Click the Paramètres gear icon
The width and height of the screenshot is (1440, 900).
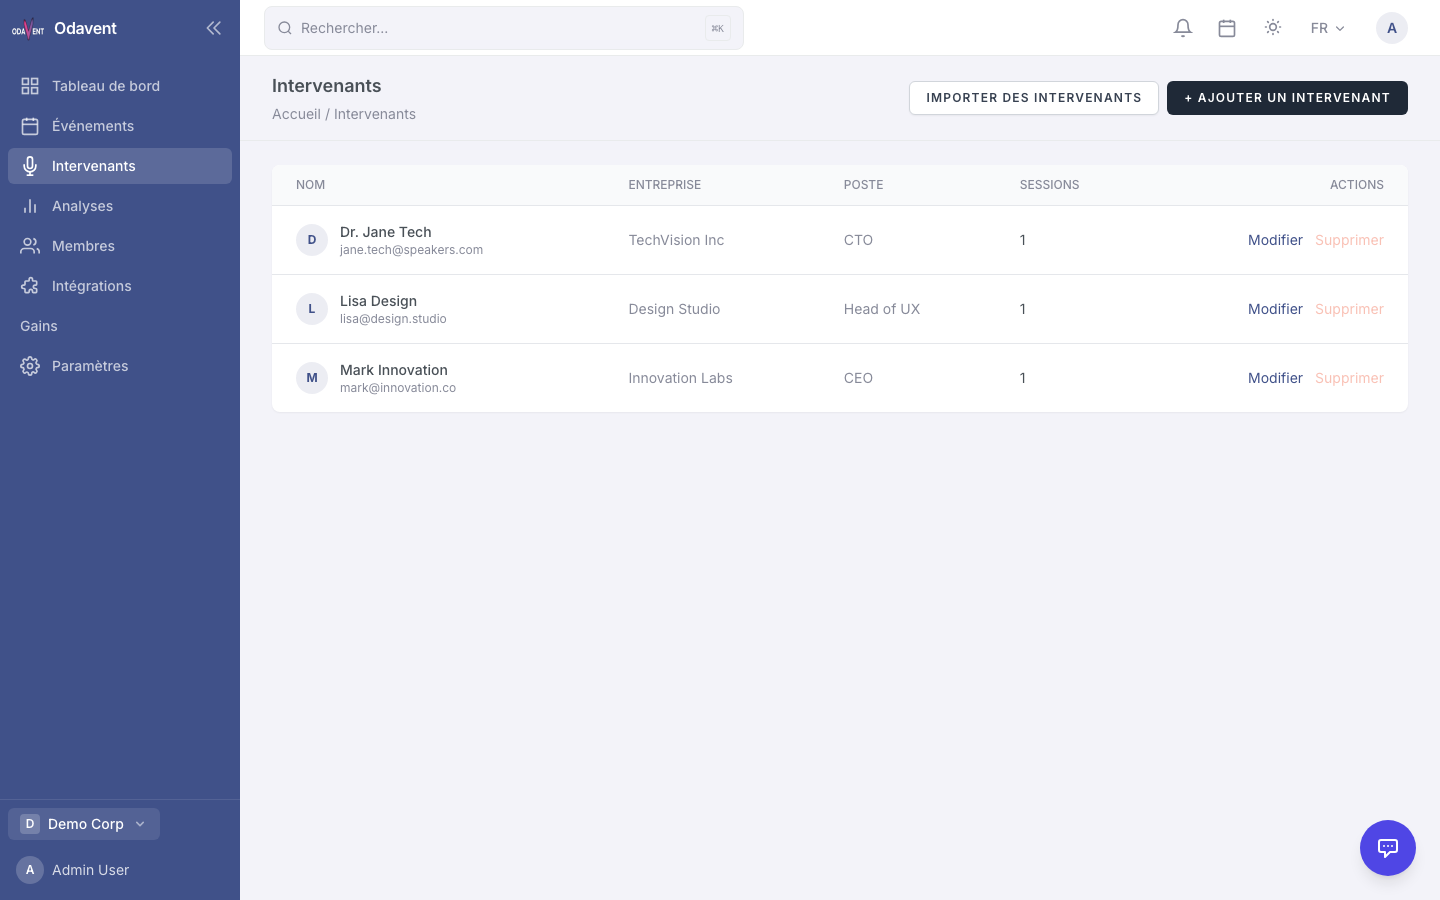[x=30, y=366]
